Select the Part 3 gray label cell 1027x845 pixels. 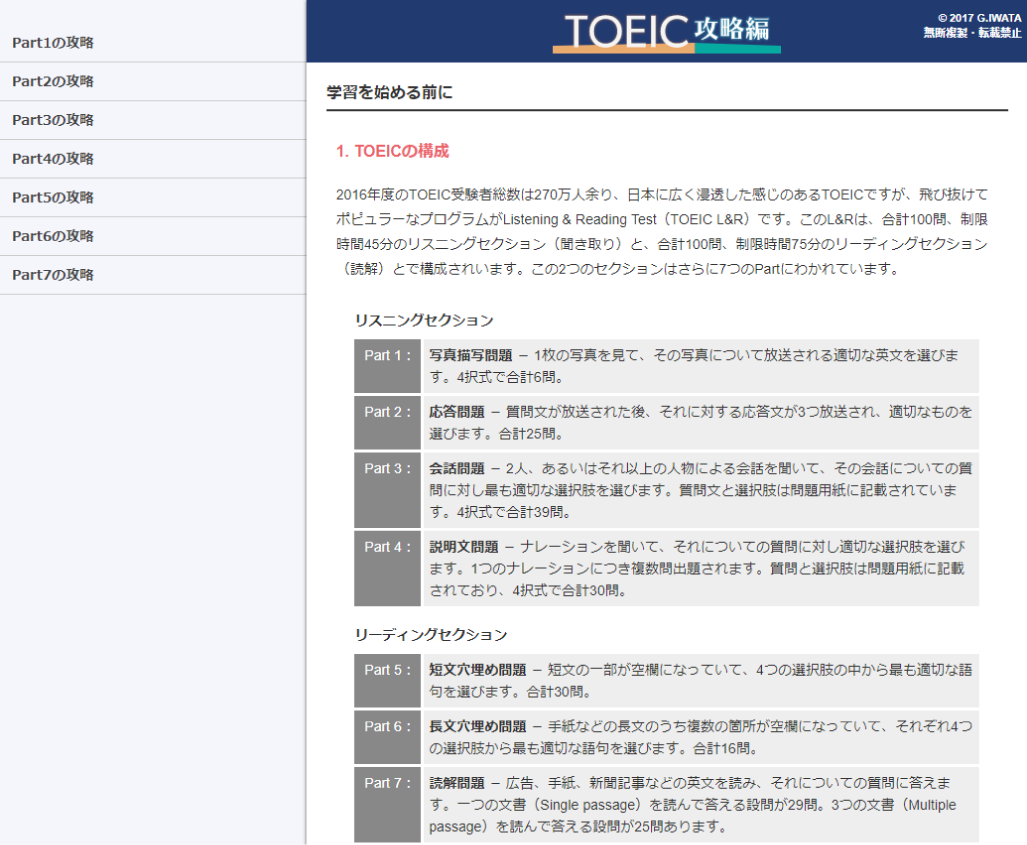(387, 490)
